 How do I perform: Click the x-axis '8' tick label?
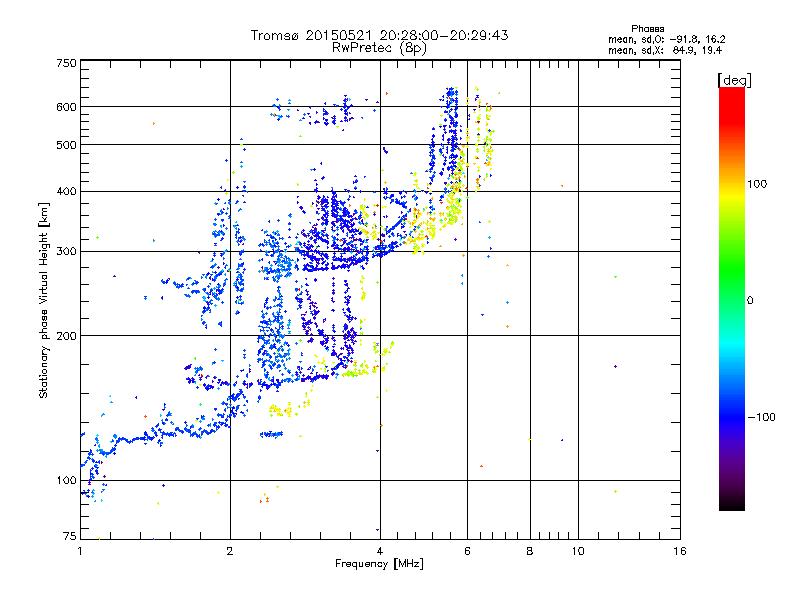point(530,551)
